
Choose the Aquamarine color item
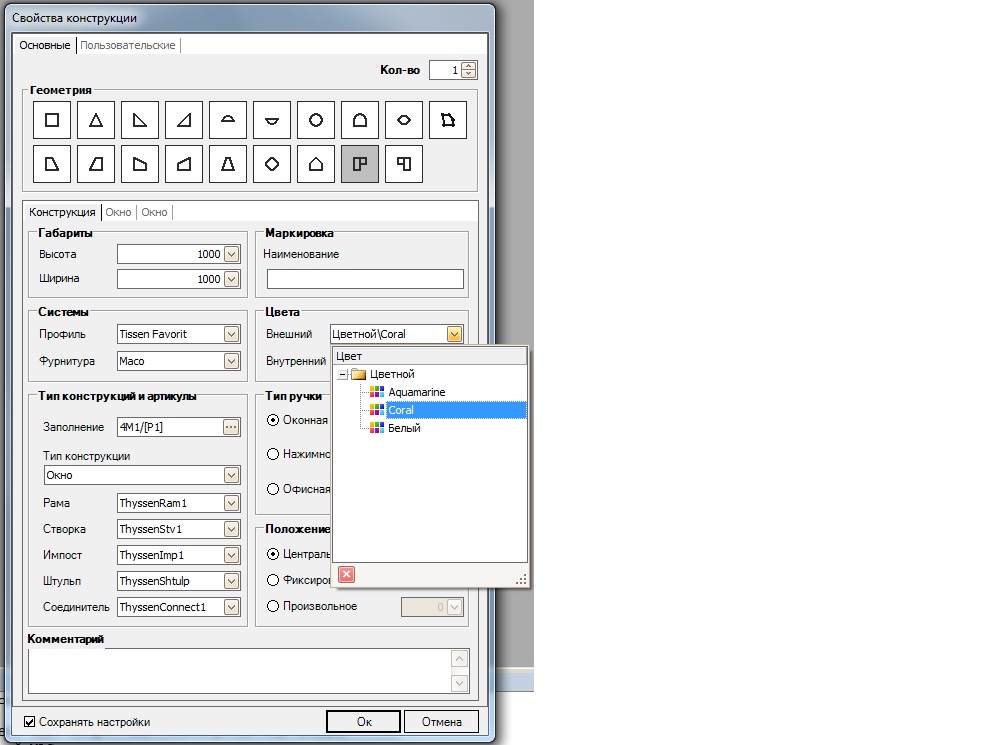[416, 392]
